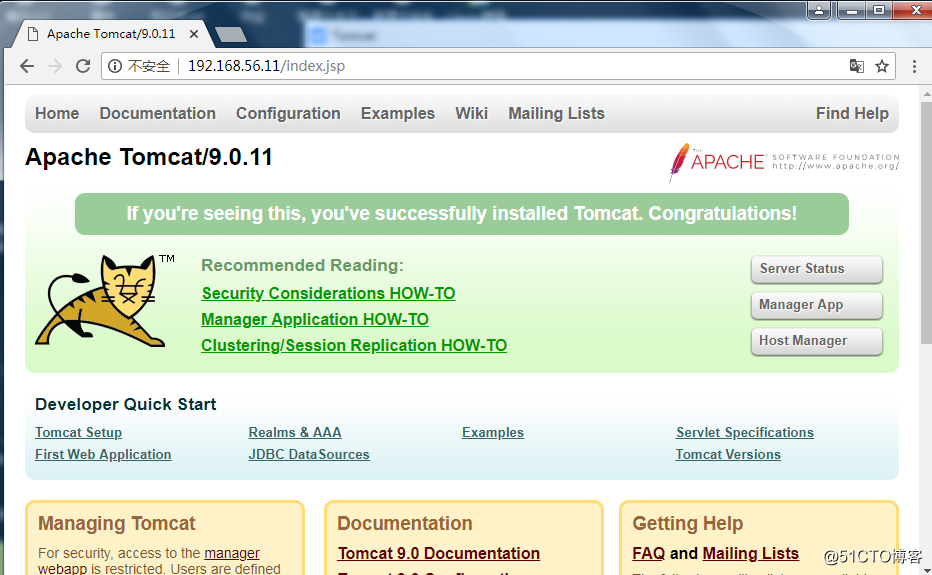Viewport: 932px width, 575px height.
Task: Click the congratulations banner text
Action: point(461,213)
